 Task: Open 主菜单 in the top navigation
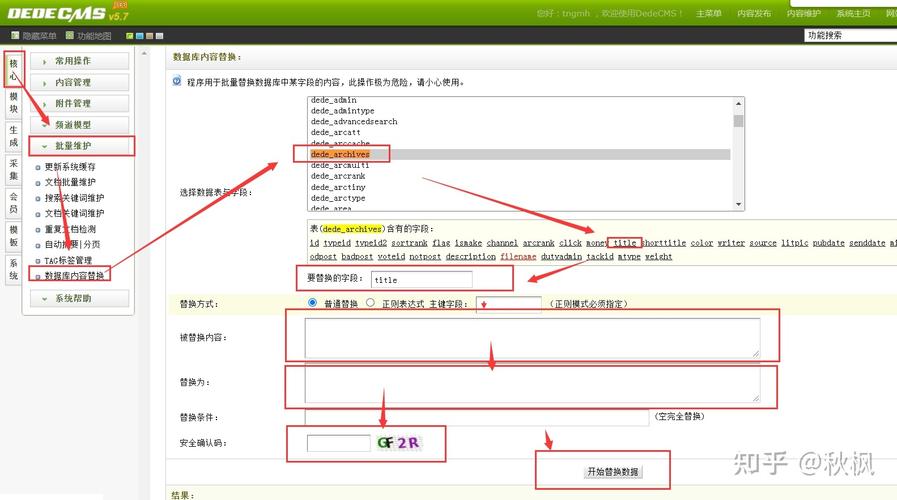708,13
